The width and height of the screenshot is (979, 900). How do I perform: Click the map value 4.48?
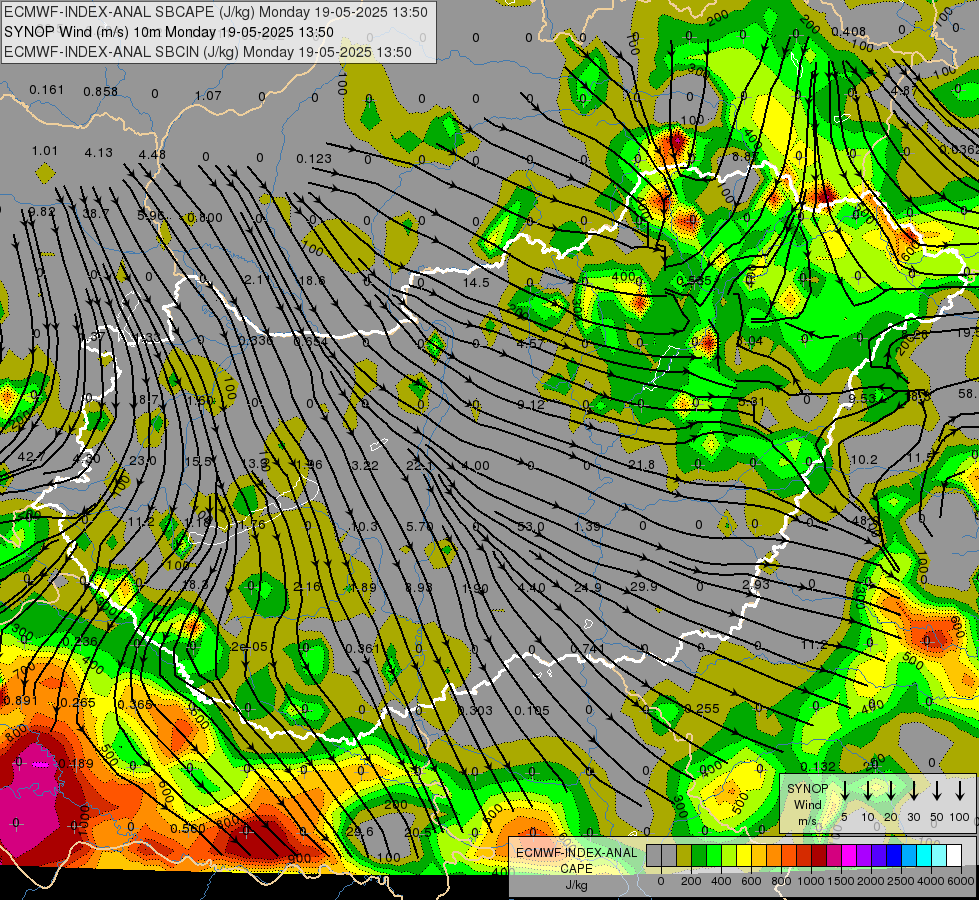(152, 154)
